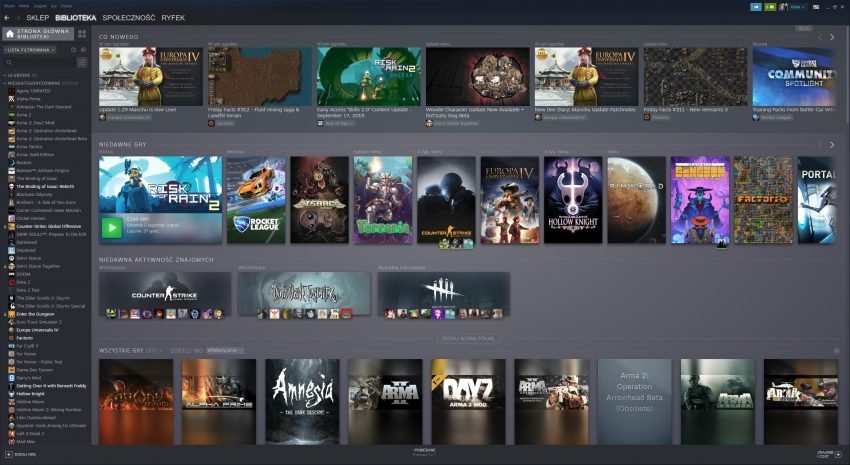The height and width of the screenshot is (465, 850).
Task: Open Rocket League cover in recent games
Action: 256,200
